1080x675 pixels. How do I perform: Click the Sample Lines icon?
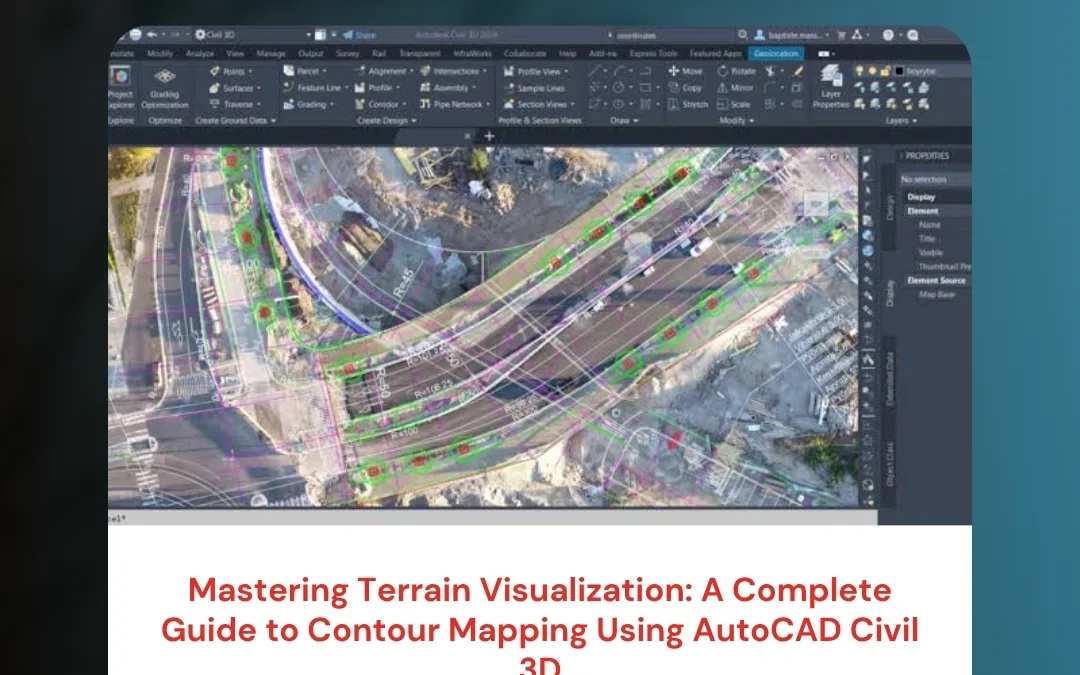point(509,88)
